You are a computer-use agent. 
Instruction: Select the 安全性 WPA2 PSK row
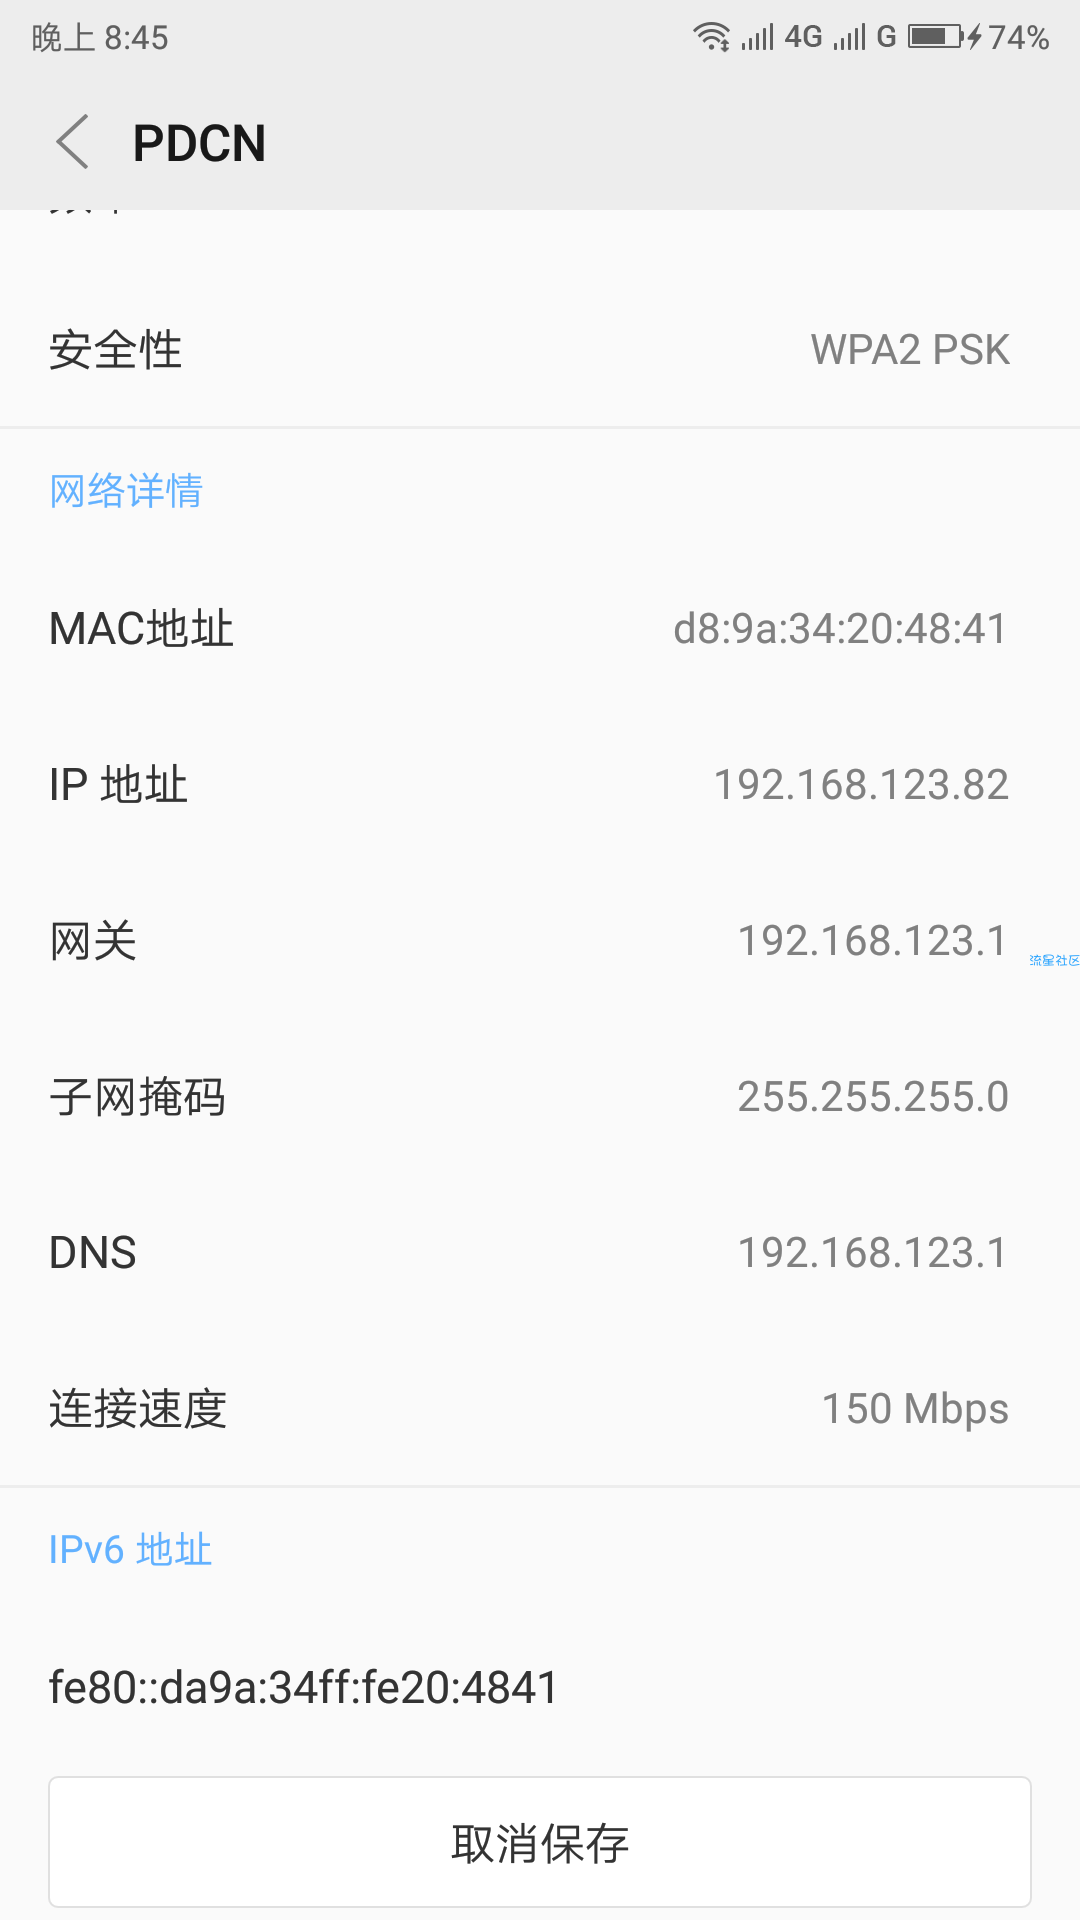click(x=540, y=350)
